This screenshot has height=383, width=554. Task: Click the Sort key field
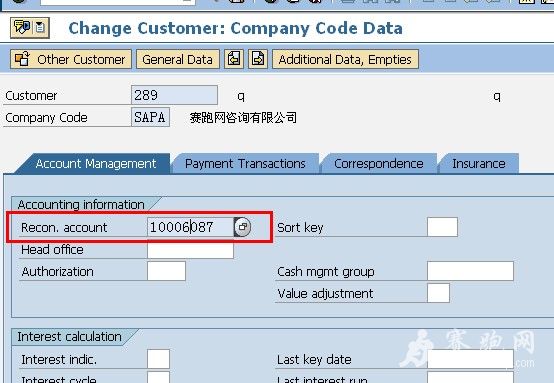(442, 227)
